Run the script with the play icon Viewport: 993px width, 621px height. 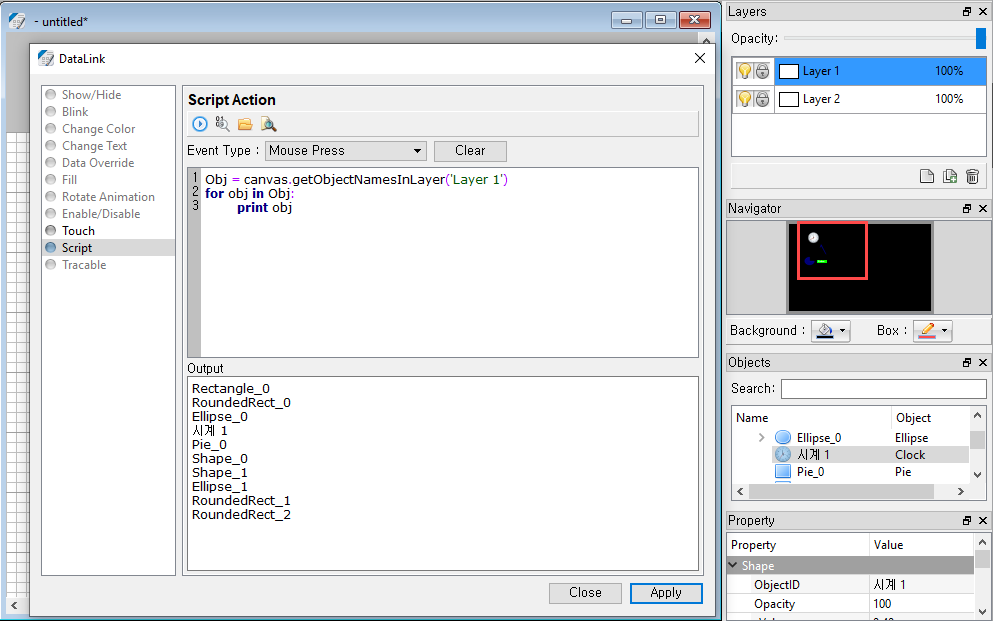(x=199, y=124)
